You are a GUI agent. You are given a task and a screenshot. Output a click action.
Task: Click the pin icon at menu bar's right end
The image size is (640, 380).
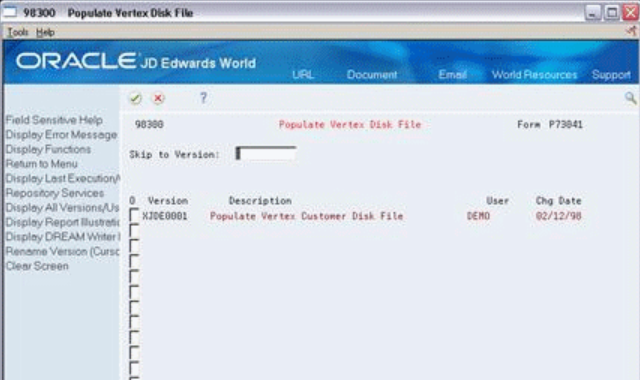(631, 31)
